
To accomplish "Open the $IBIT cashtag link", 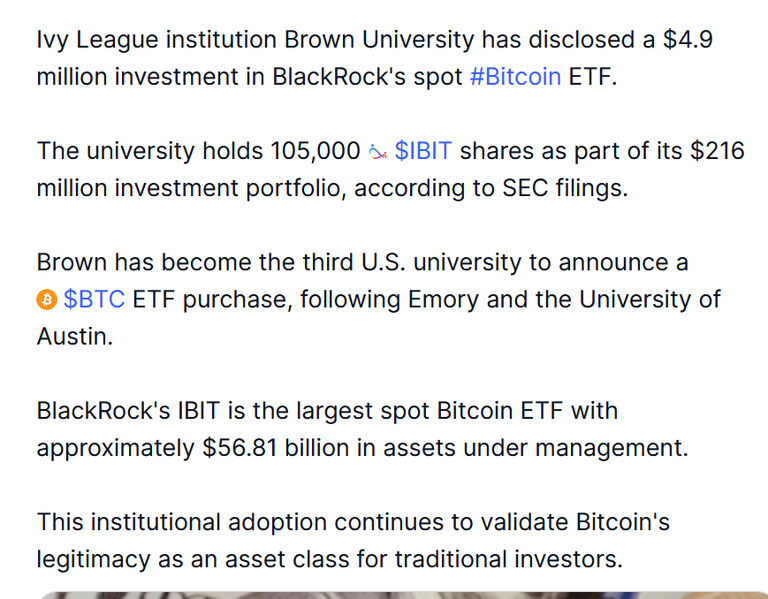I will [x=423, y=151].
